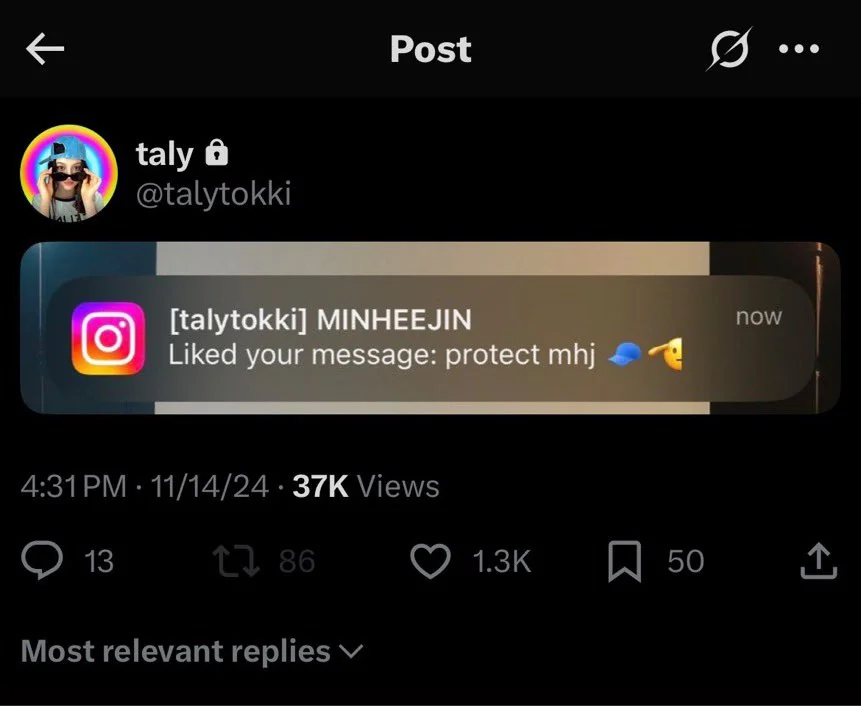Click the share upload icon
The width and height of the screenshot is (861, 706).
click(x=817, y=561)
